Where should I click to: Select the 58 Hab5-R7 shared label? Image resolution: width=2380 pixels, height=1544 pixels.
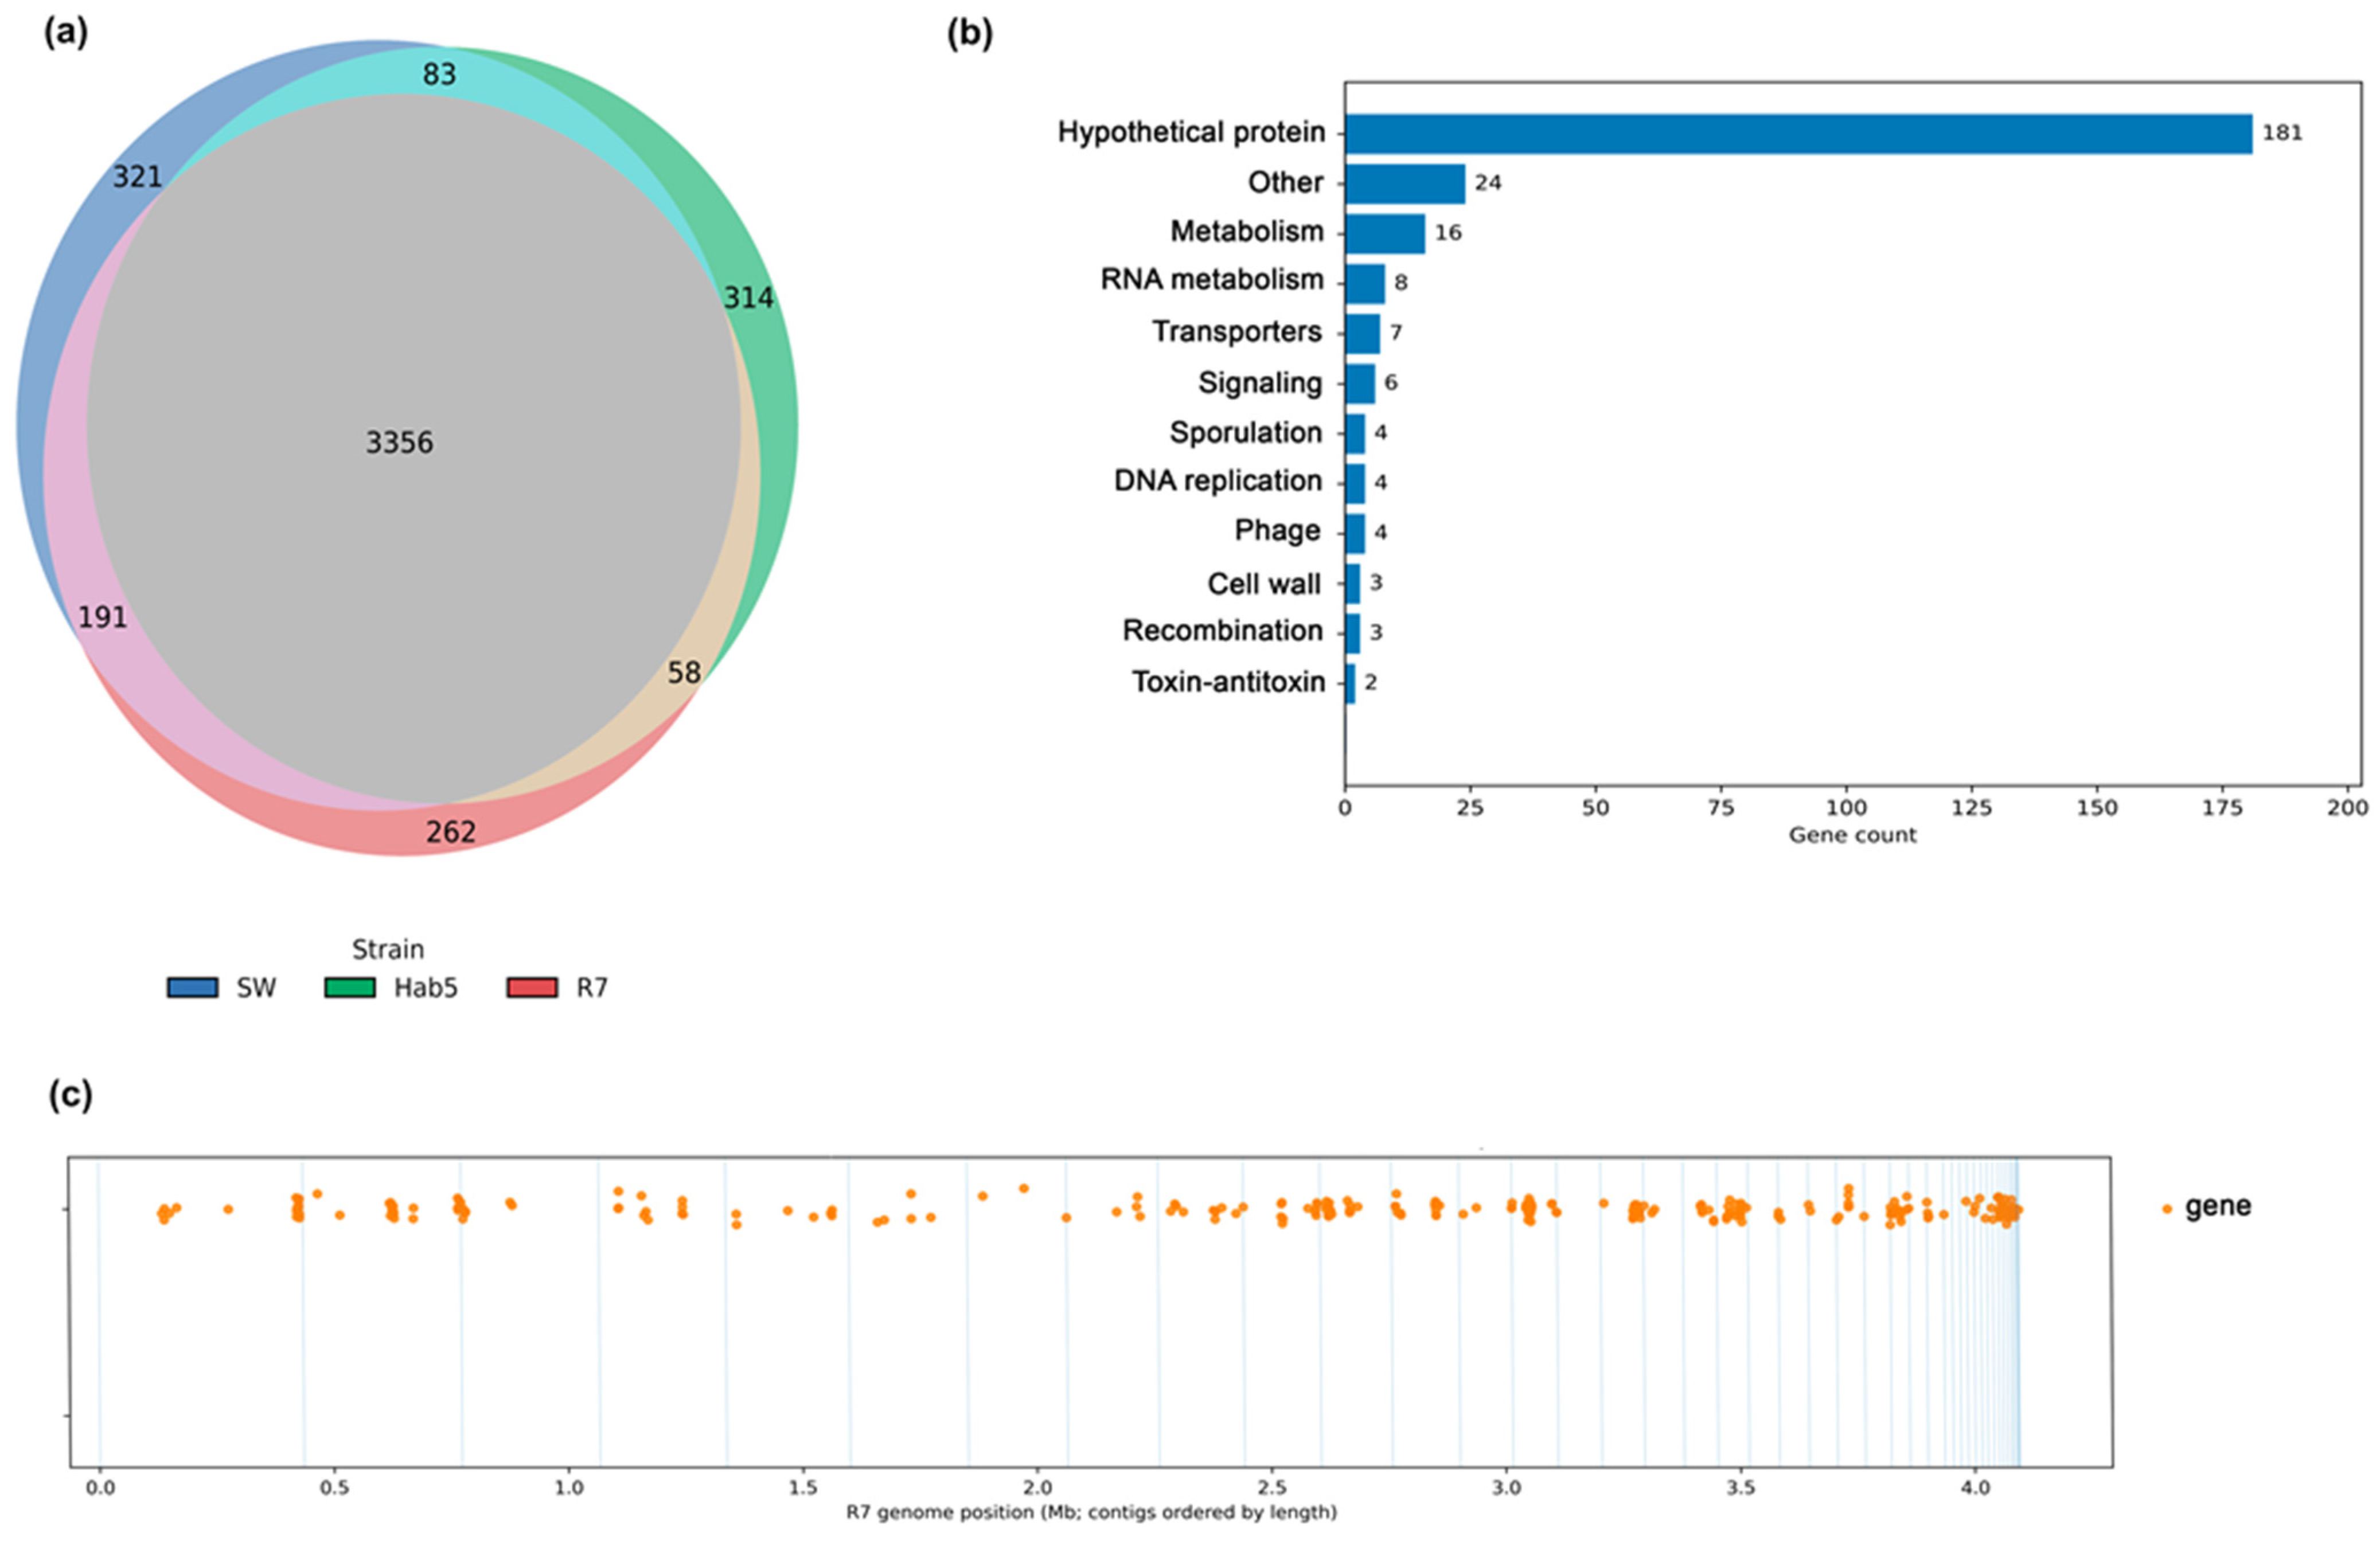(x=684, y=673)
